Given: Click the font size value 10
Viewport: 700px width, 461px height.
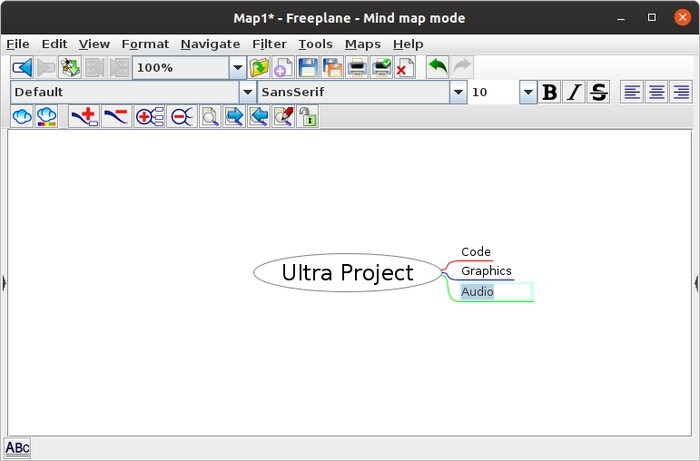Looking at the screenshot, I should [493, 92].
